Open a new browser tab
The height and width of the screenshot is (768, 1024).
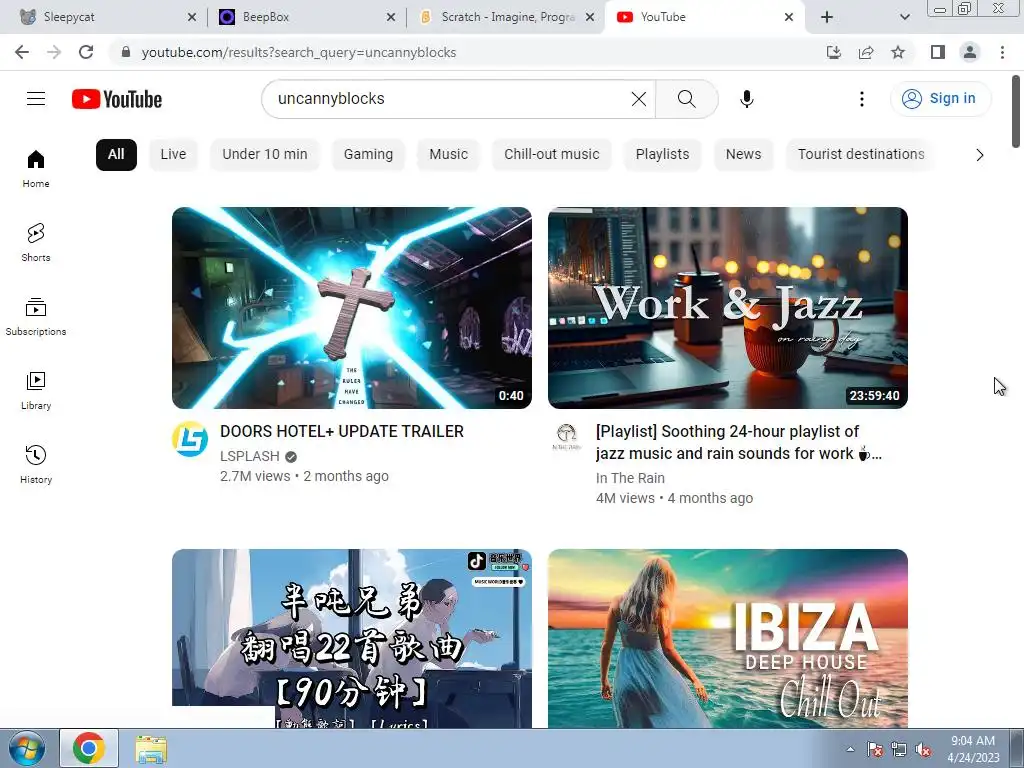point(827,17)
